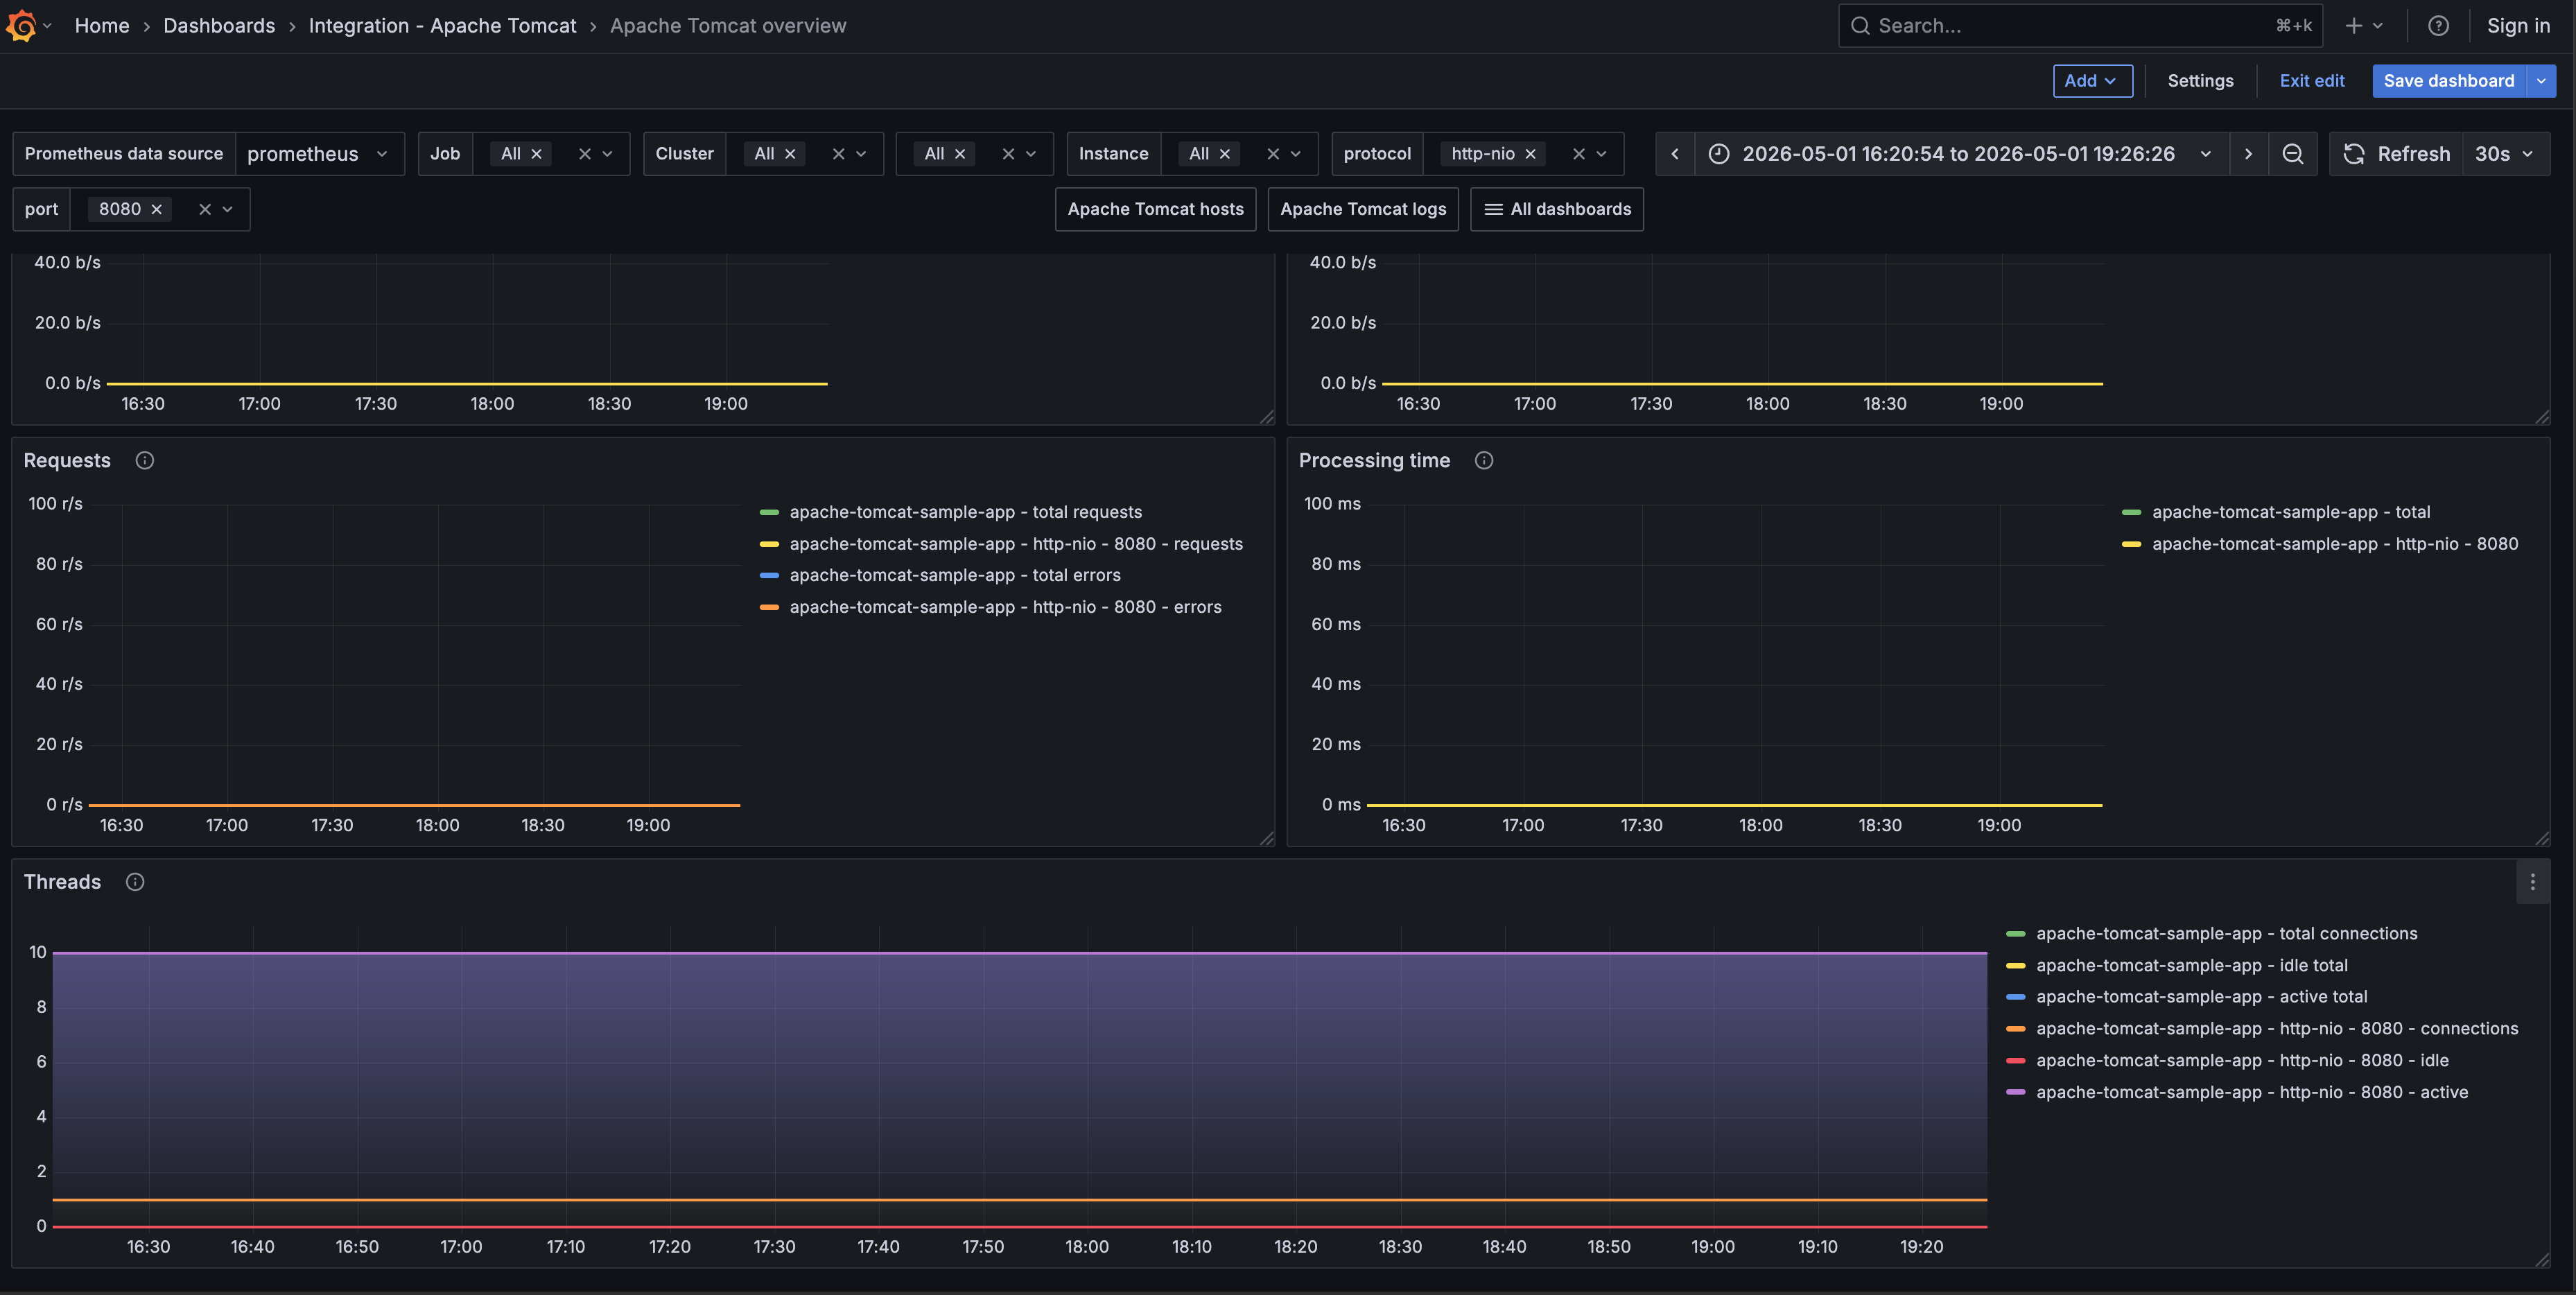Click Sign in
2576x1295 pixels.
[x=2518, y=26]
